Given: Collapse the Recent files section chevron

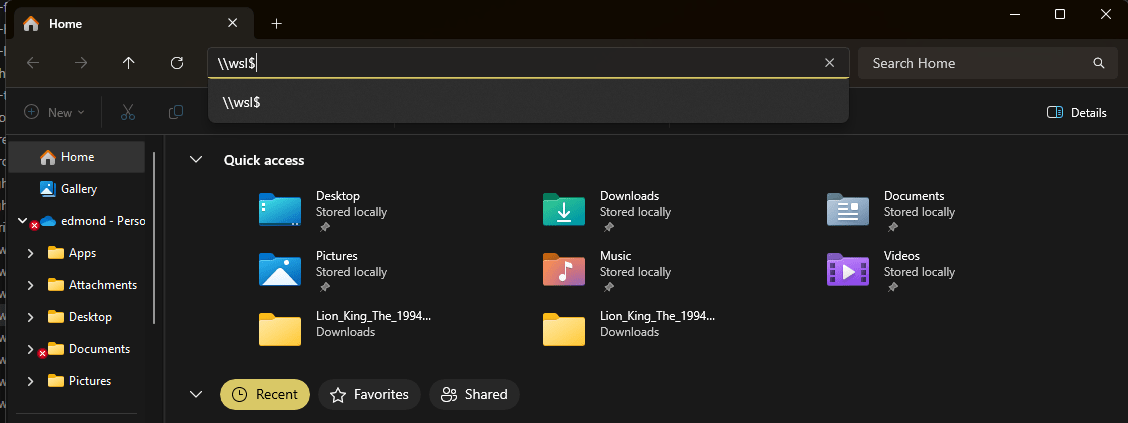Looking at the screenshot, I should 196,394.
